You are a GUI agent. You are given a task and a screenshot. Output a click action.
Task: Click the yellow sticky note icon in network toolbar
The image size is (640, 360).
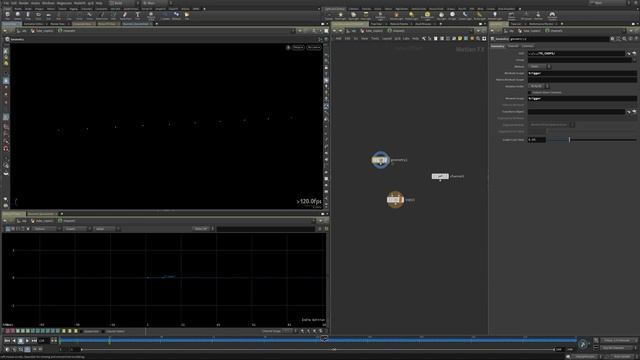460,38
